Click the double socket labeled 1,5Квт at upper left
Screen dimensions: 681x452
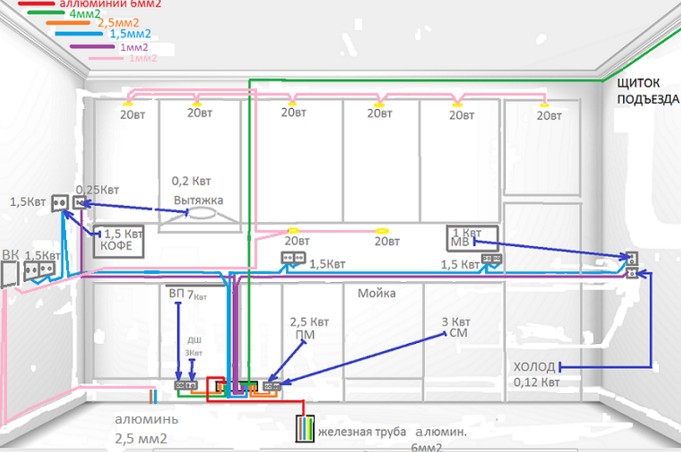(58, 203)
